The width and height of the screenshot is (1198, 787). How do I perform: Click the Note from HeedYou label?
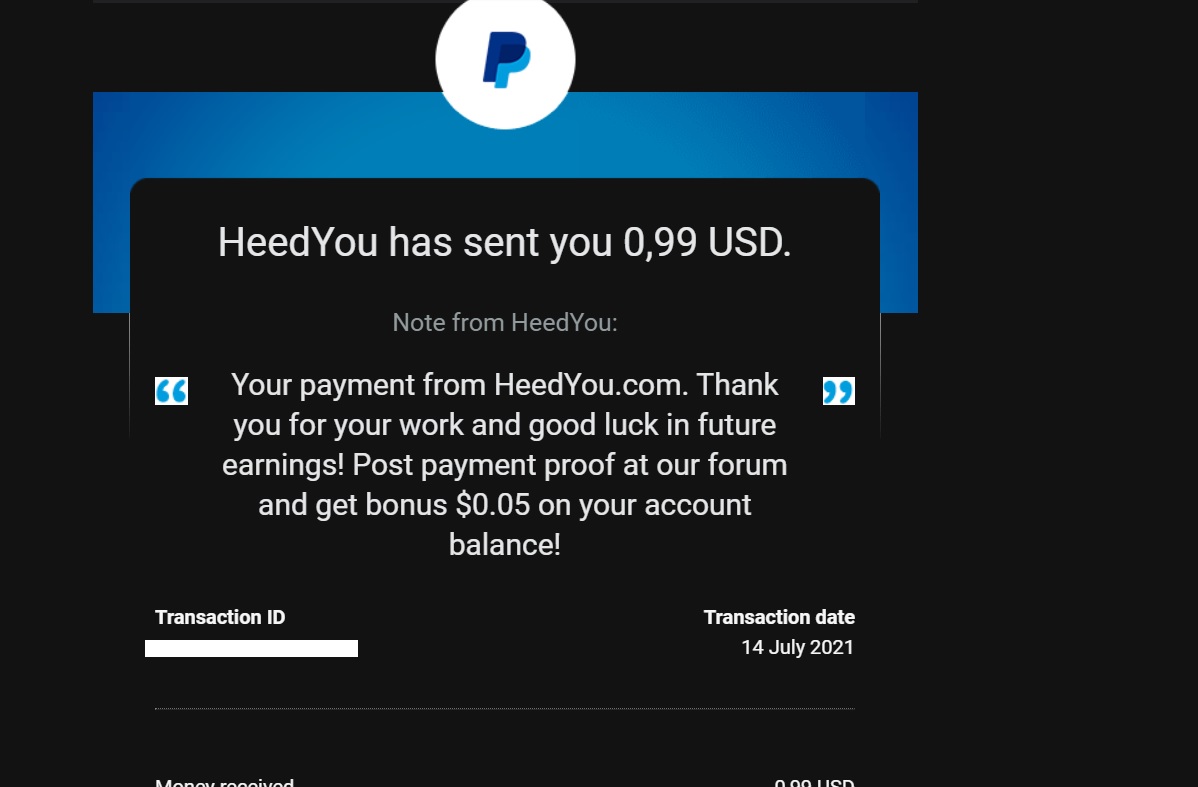505,322
